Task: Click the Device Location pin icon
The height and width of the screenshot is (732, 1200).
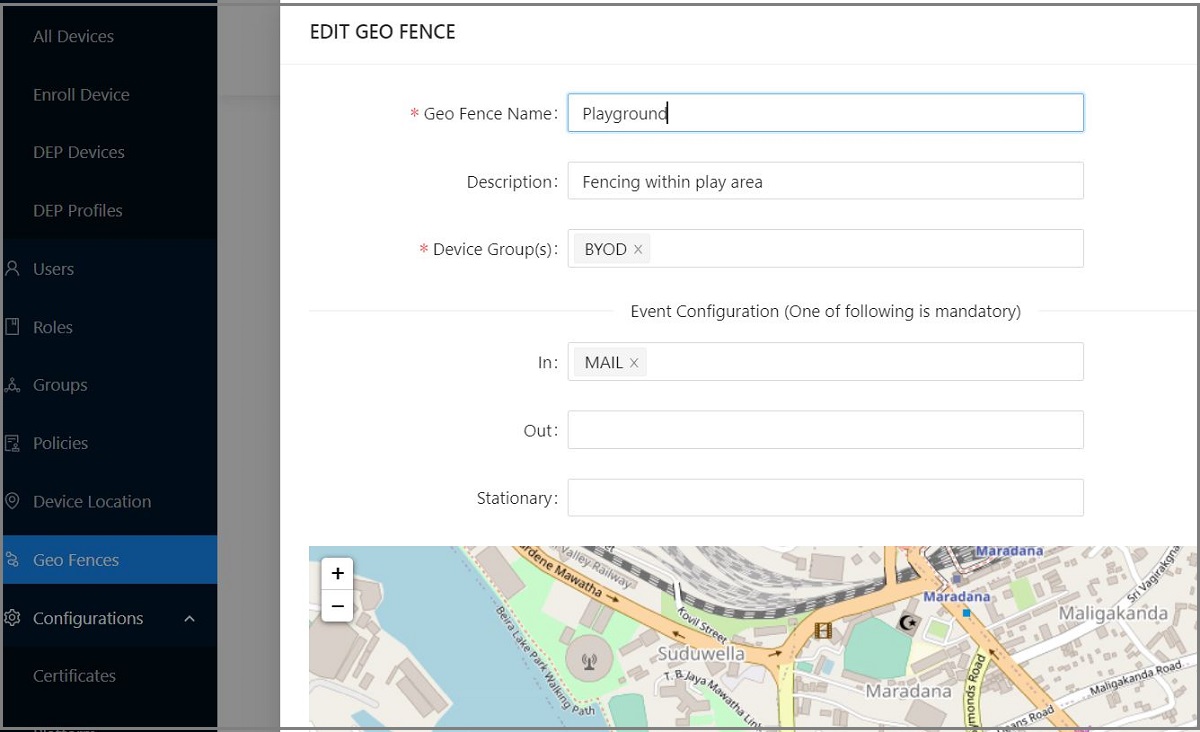Action: (12, 501)
